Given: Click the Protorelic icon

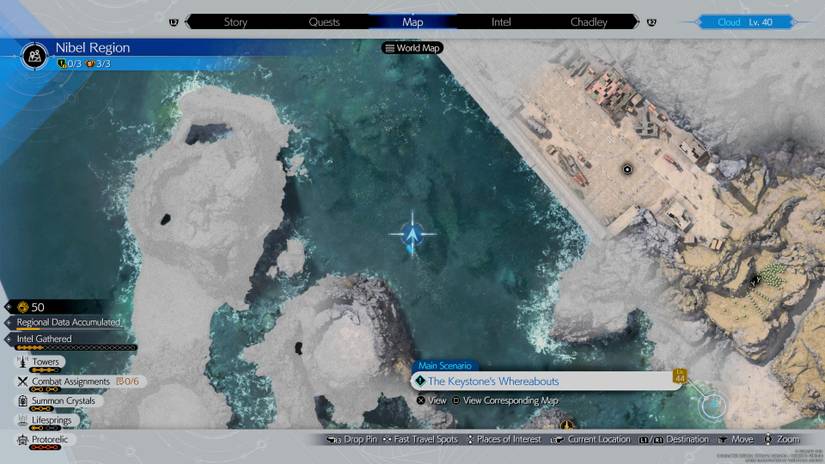Looking at the screenshot, I should pos(22,440).
